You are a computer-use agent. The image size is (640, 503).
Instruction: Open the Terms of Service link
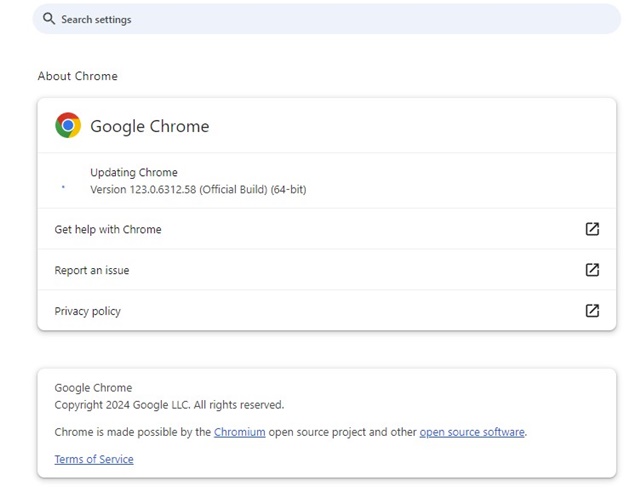[x=93, y=459]
